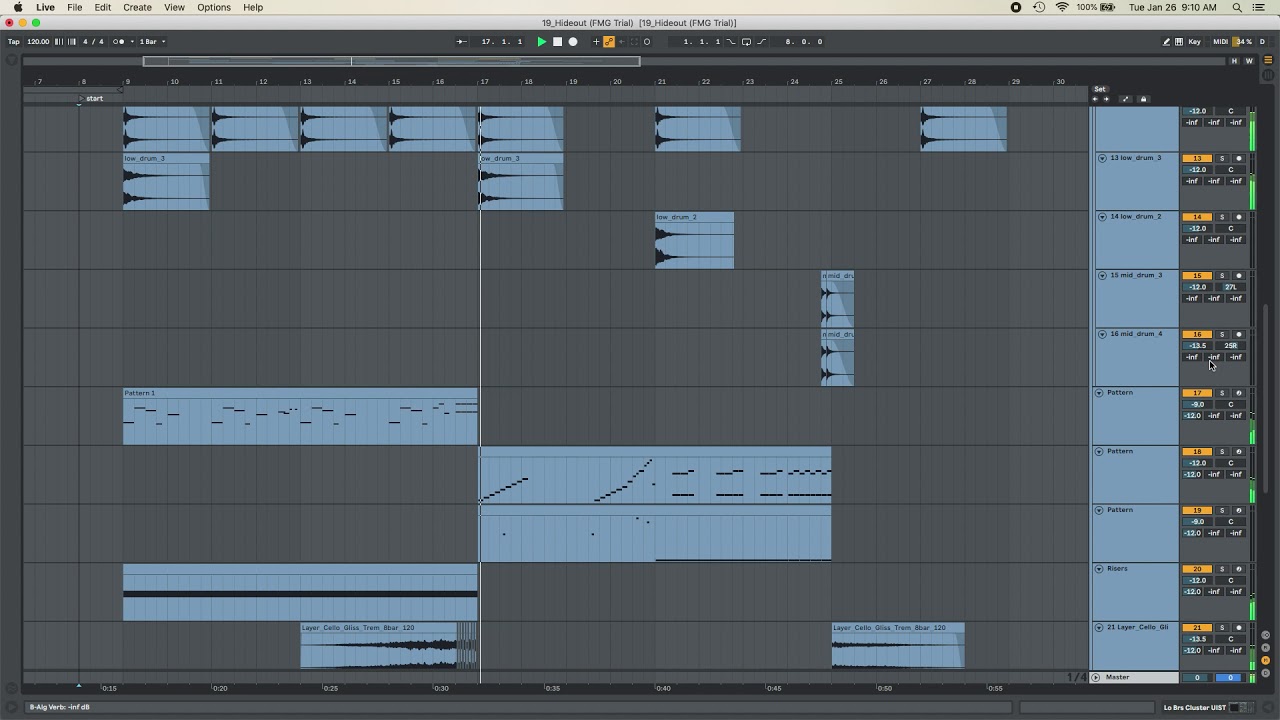The image size is (1280, 720).
Task: Collapse the Risers track
Action: (1099, 568)
